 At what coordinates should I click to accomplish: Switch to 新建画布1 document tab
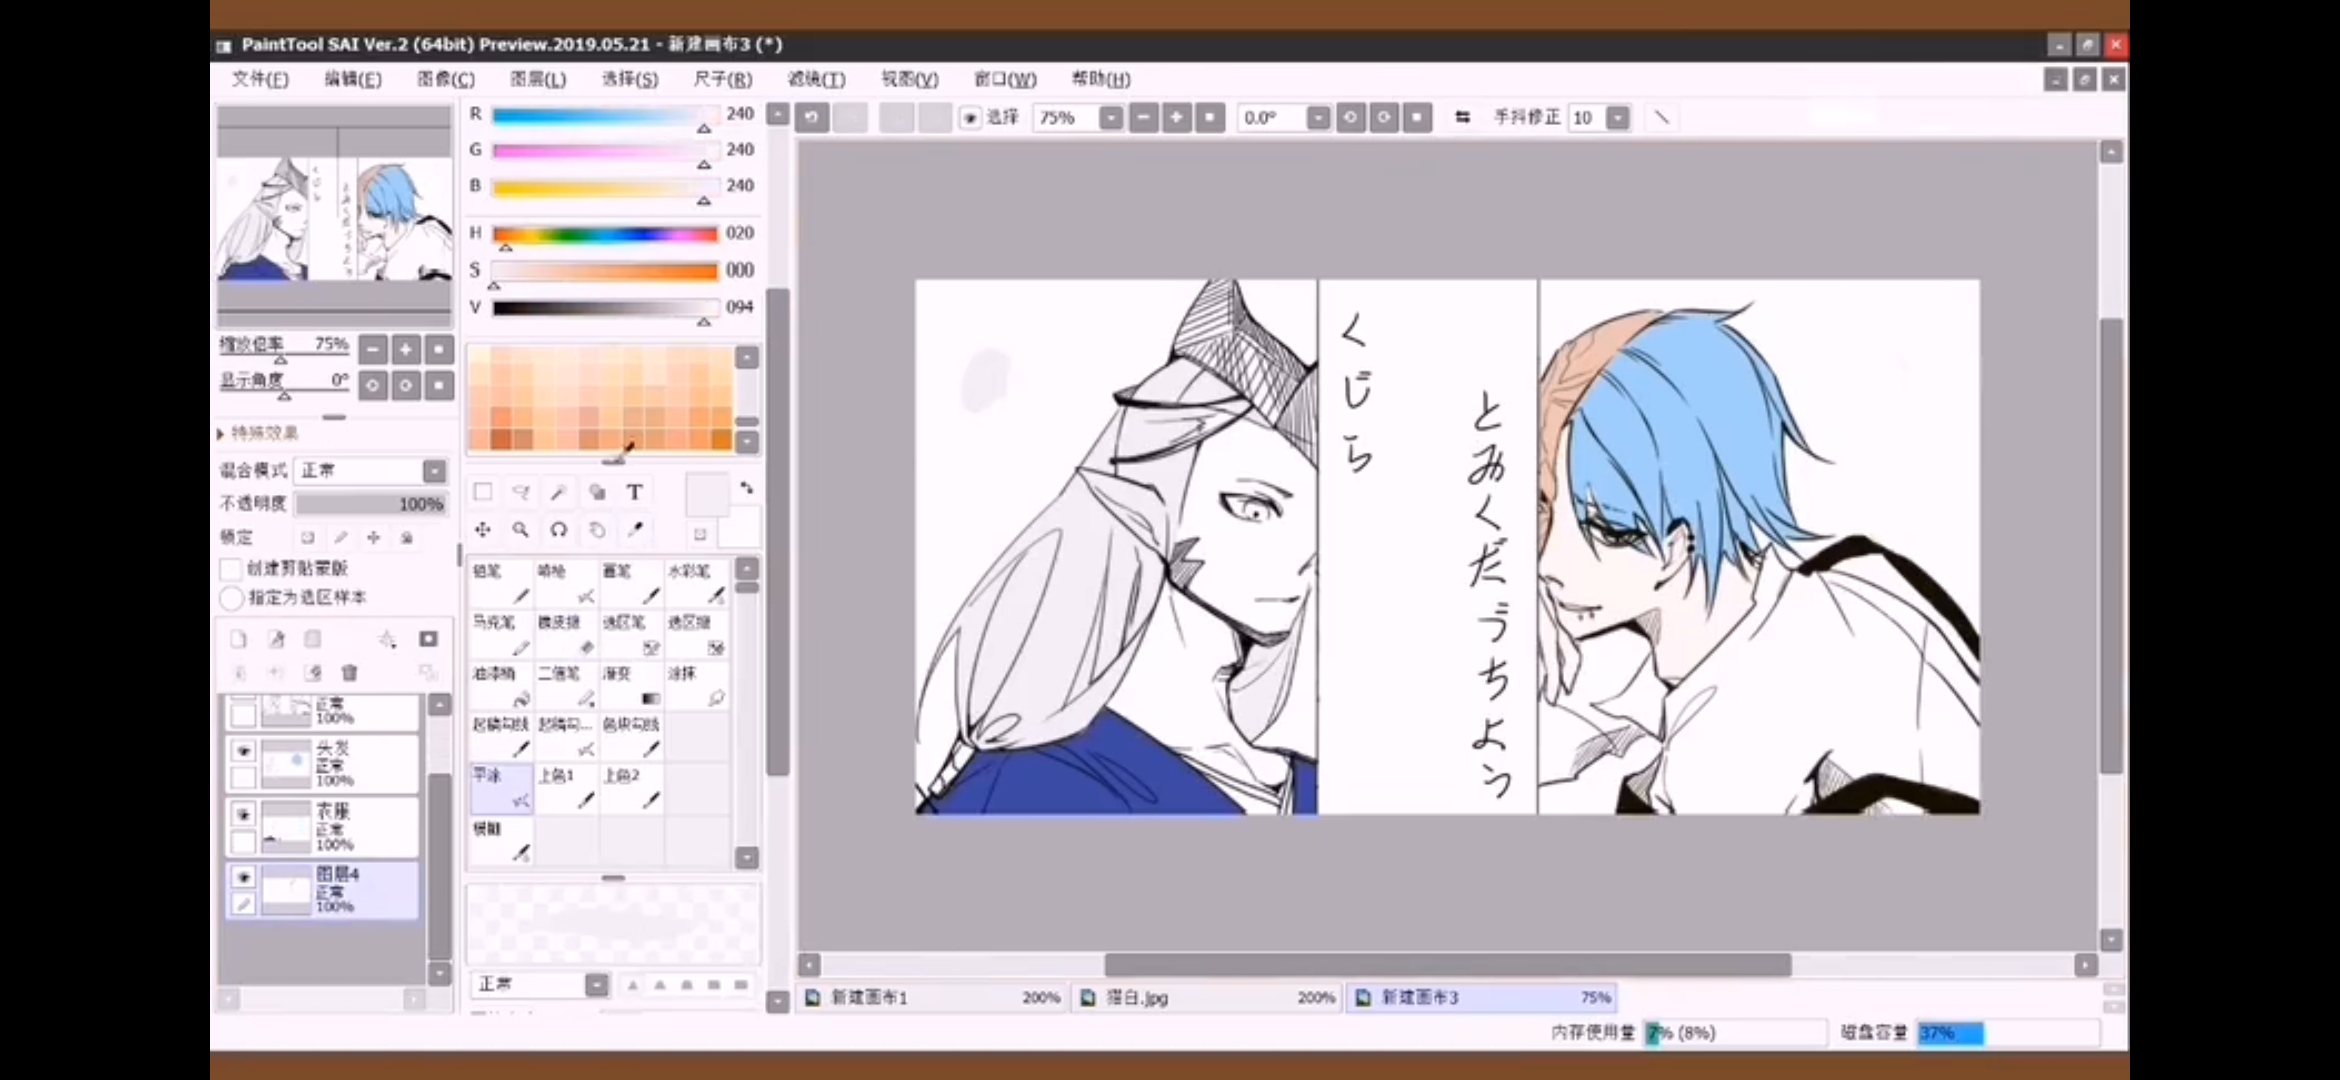point(932,997)
